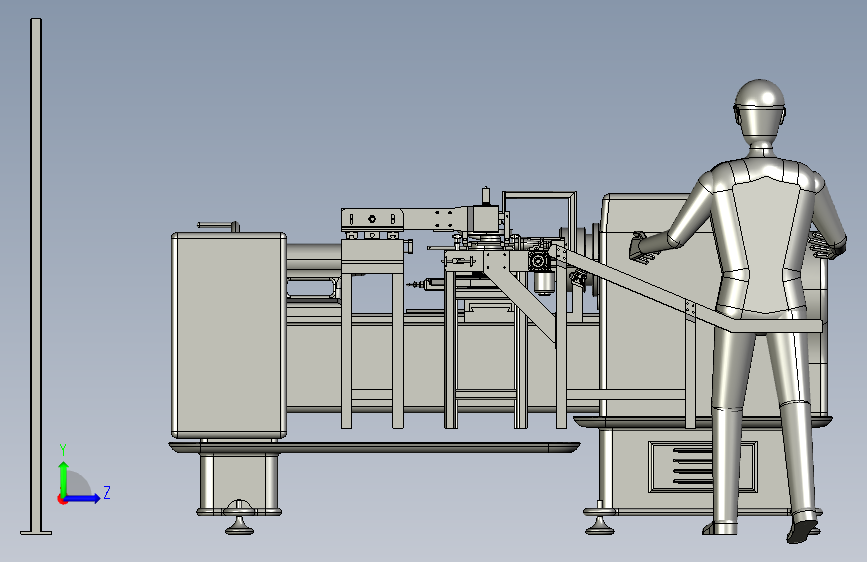Screen dimensions: 867x562
Task: Select the long horizontal tray under the machine
Action: (x=374, y=447)
